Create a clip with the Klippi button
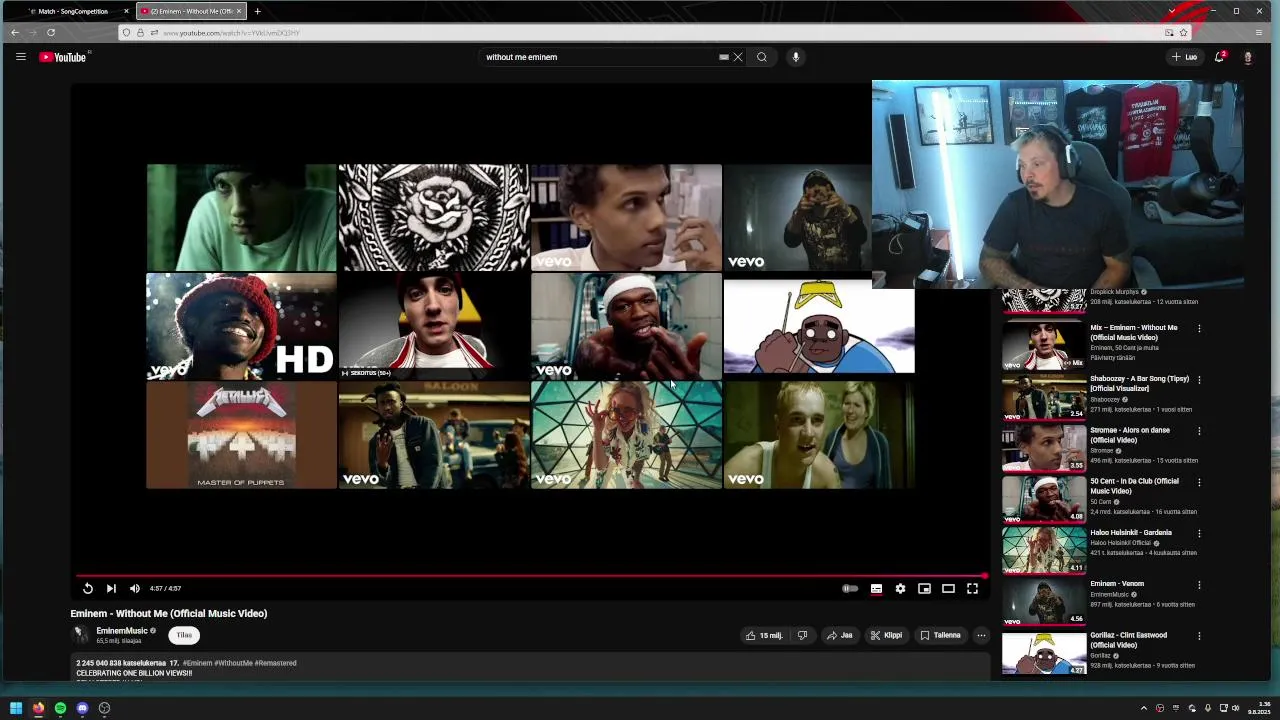The width and height of the screenshot is (1280, 720). point(887,635)
